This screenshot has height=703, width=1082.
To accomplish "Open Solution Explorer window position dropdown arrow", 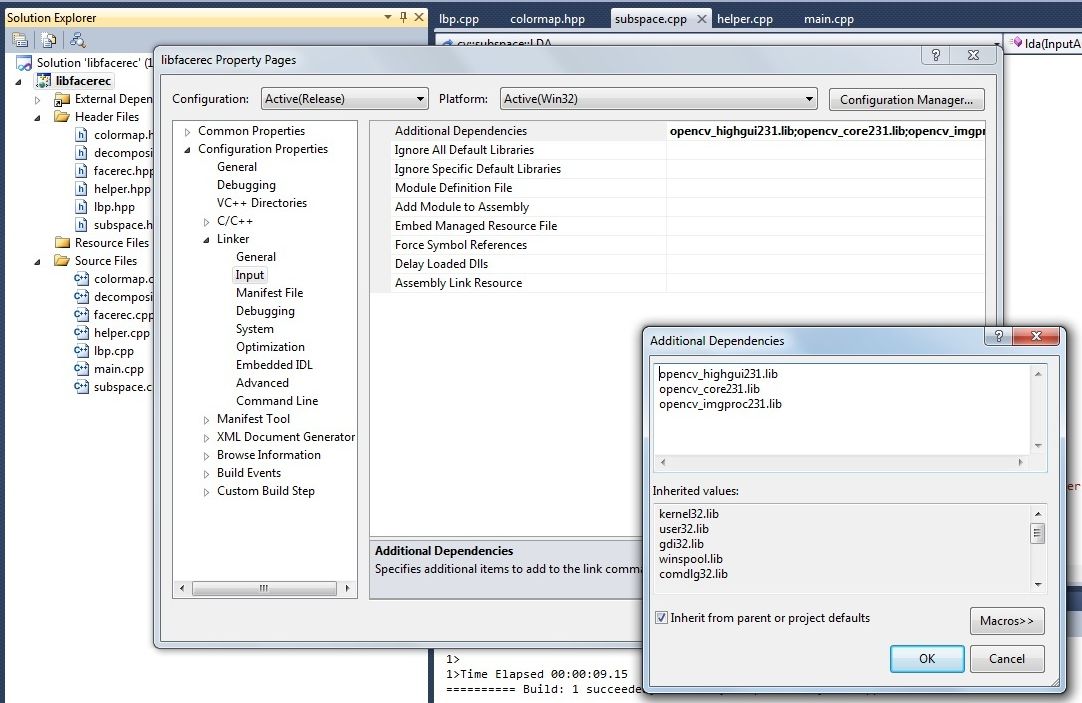I will [x=388, y=17].
